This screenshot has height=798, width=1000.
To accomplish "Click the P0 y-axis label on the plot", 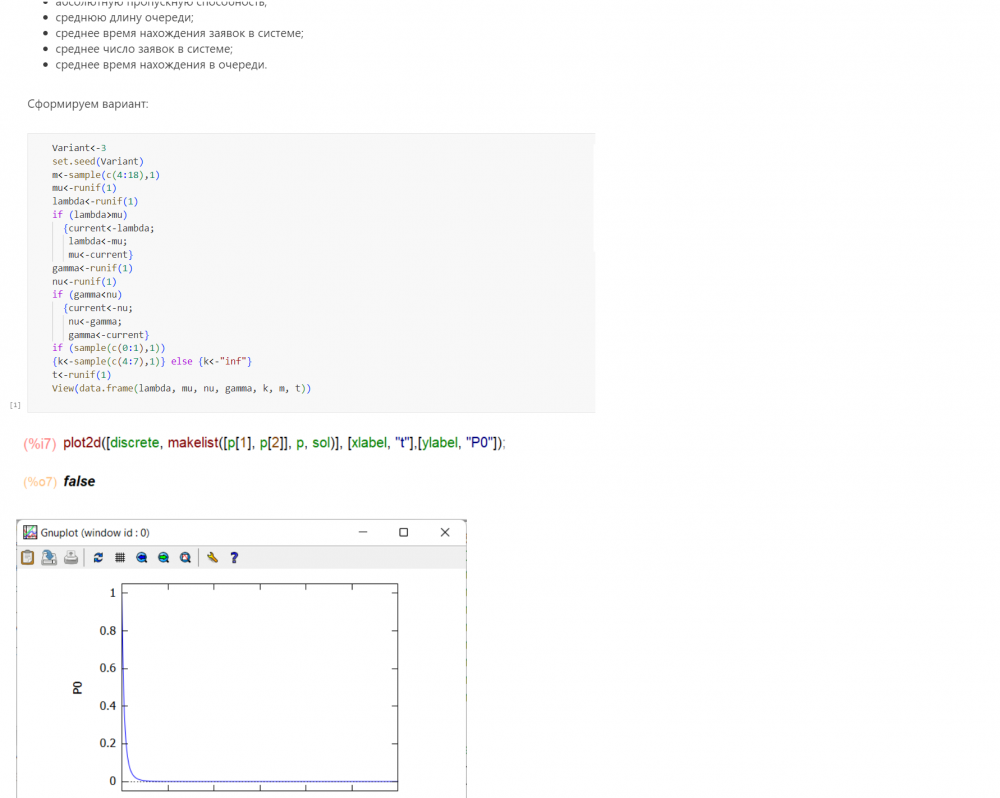I will [78, 687].
